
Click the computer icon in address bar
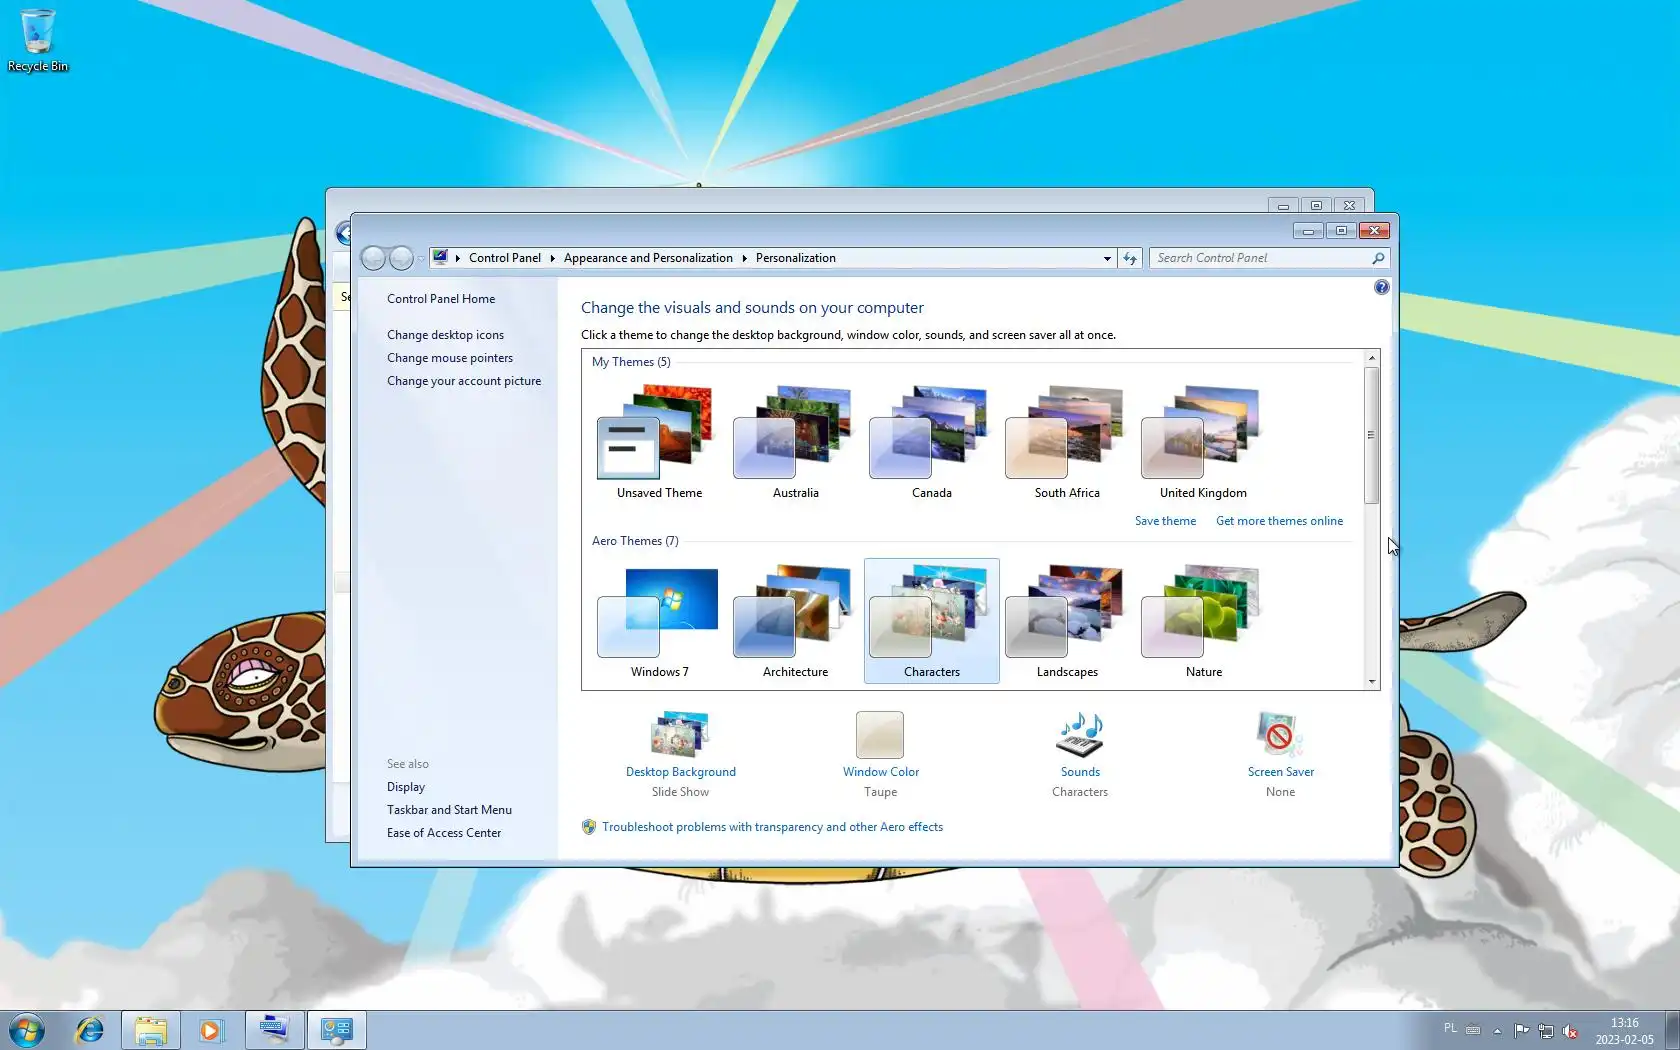(x=440, y=257)
